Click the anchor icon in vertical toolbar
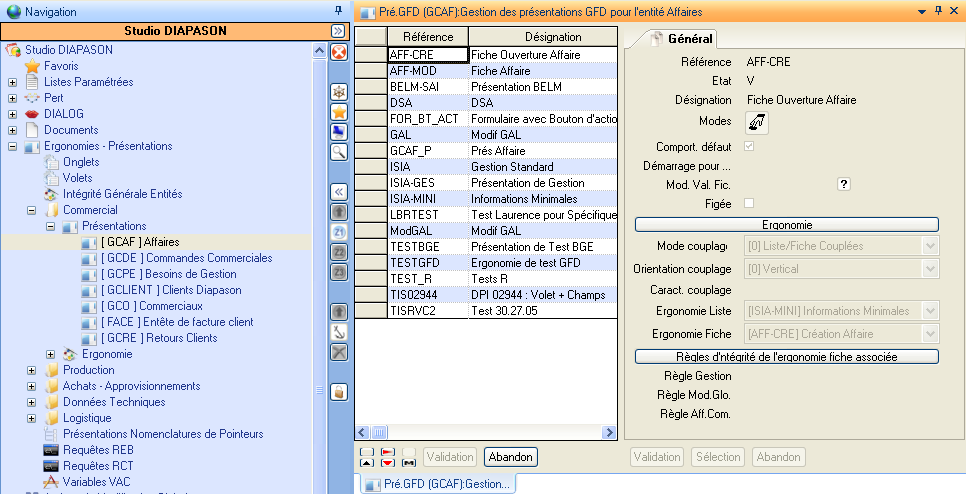The image size is (966, 494). tap(339, 332)
